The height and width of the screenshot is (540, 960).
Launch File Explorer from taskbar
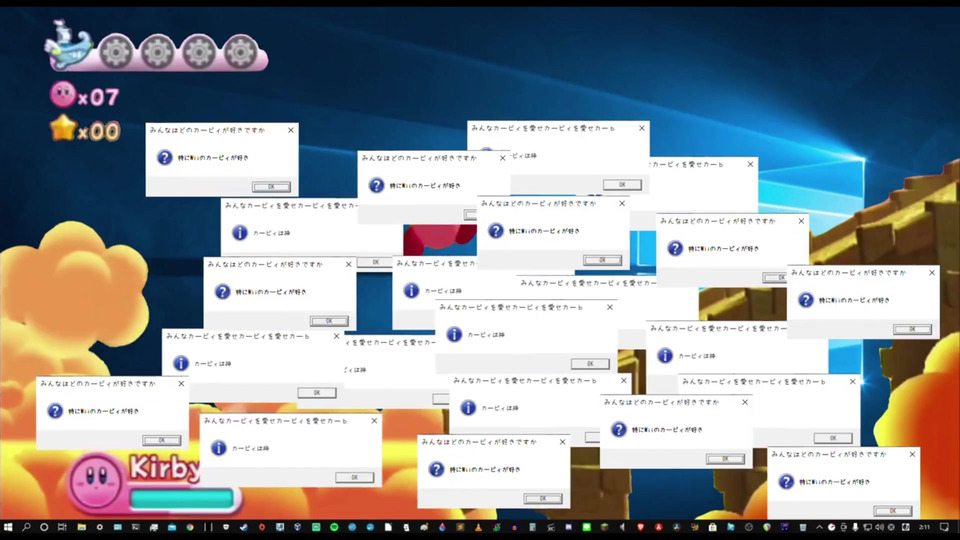tap(81, 527)
